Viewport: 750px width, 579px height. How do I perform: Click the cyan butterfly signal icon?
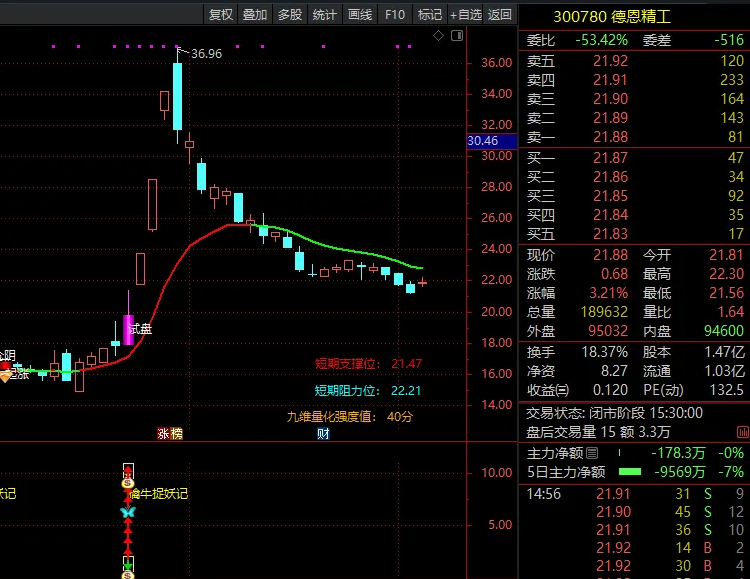coord(128,512)
